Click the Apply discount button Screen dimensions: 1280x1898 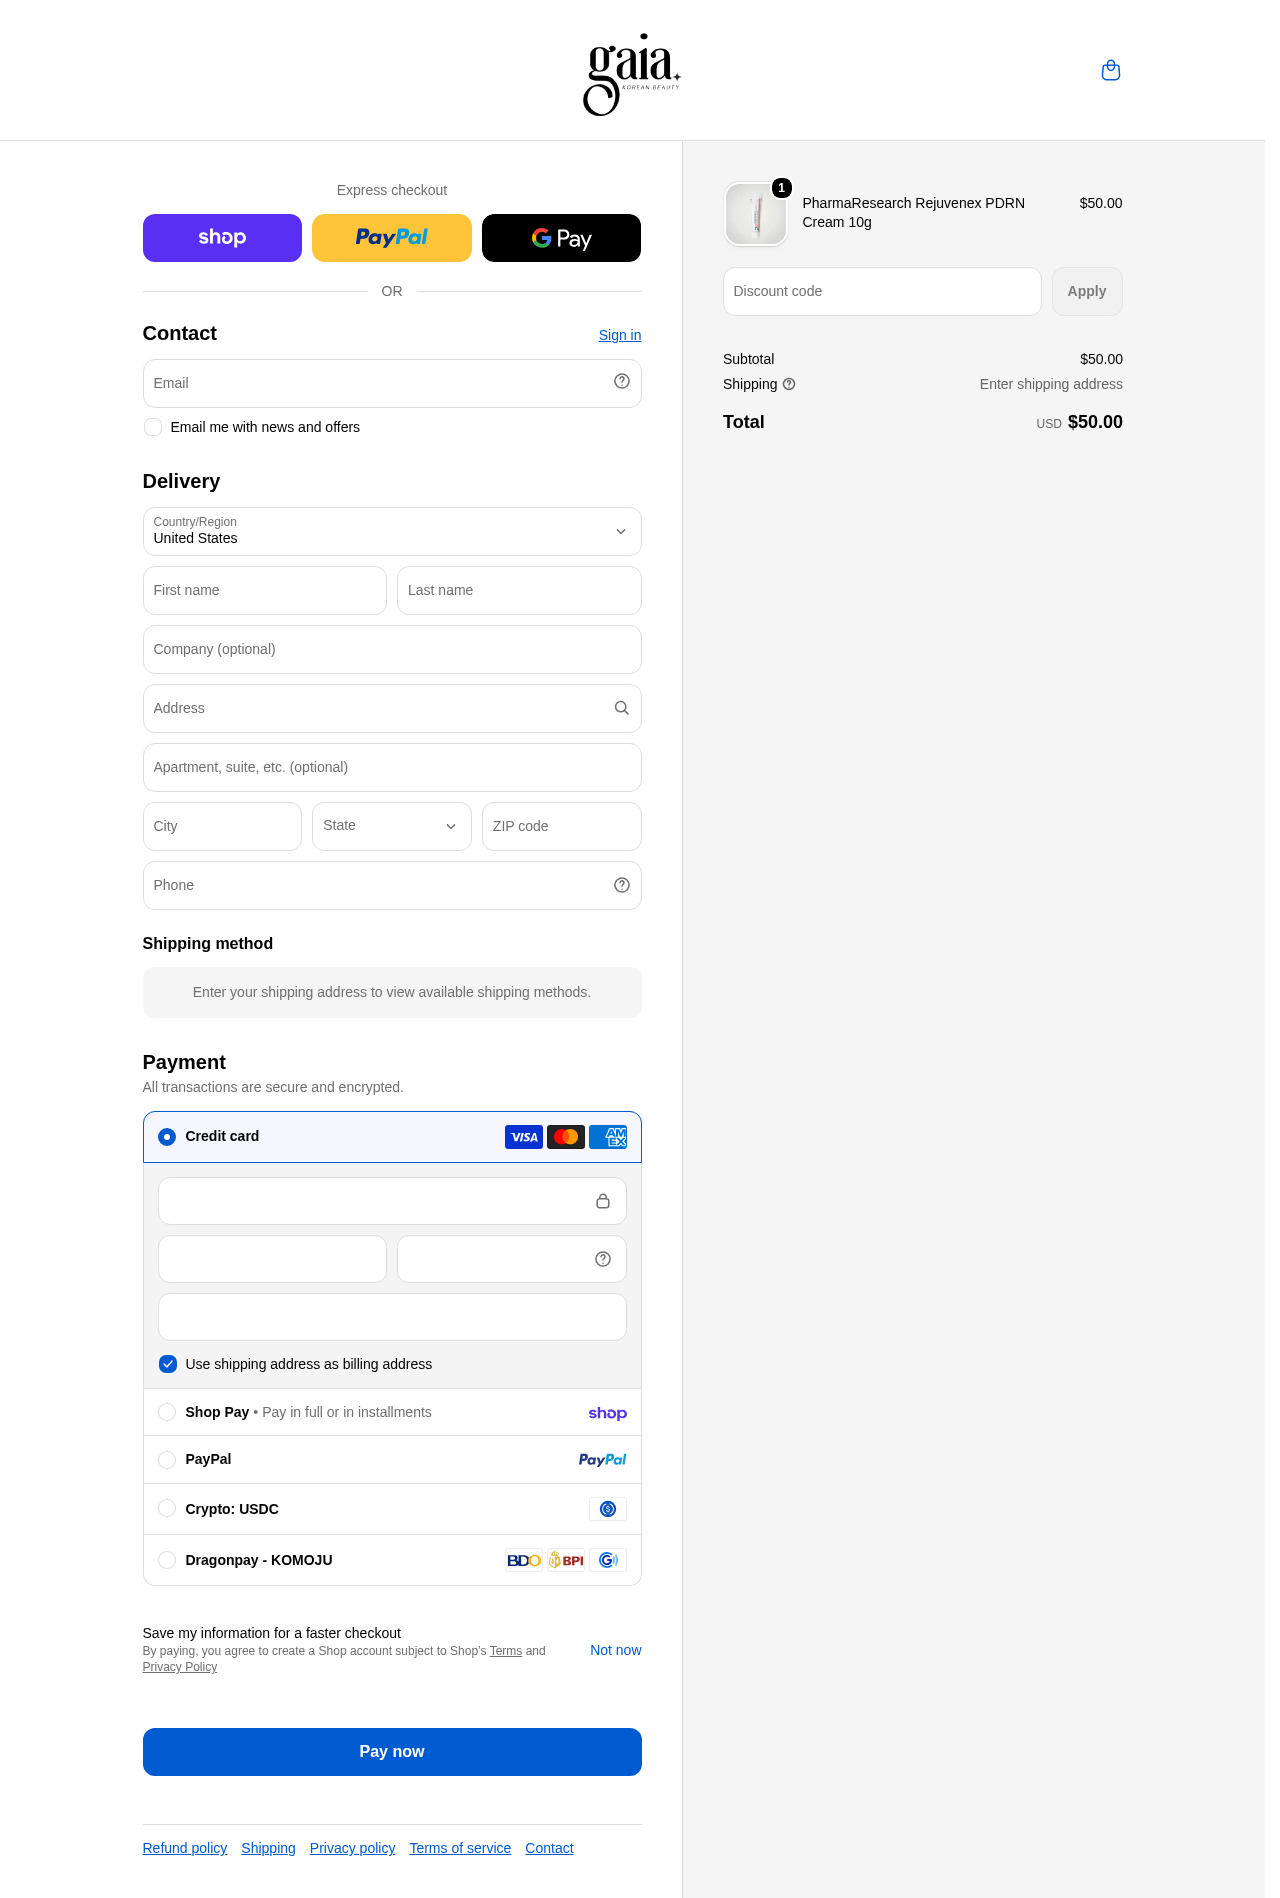tap(1087, 291)
